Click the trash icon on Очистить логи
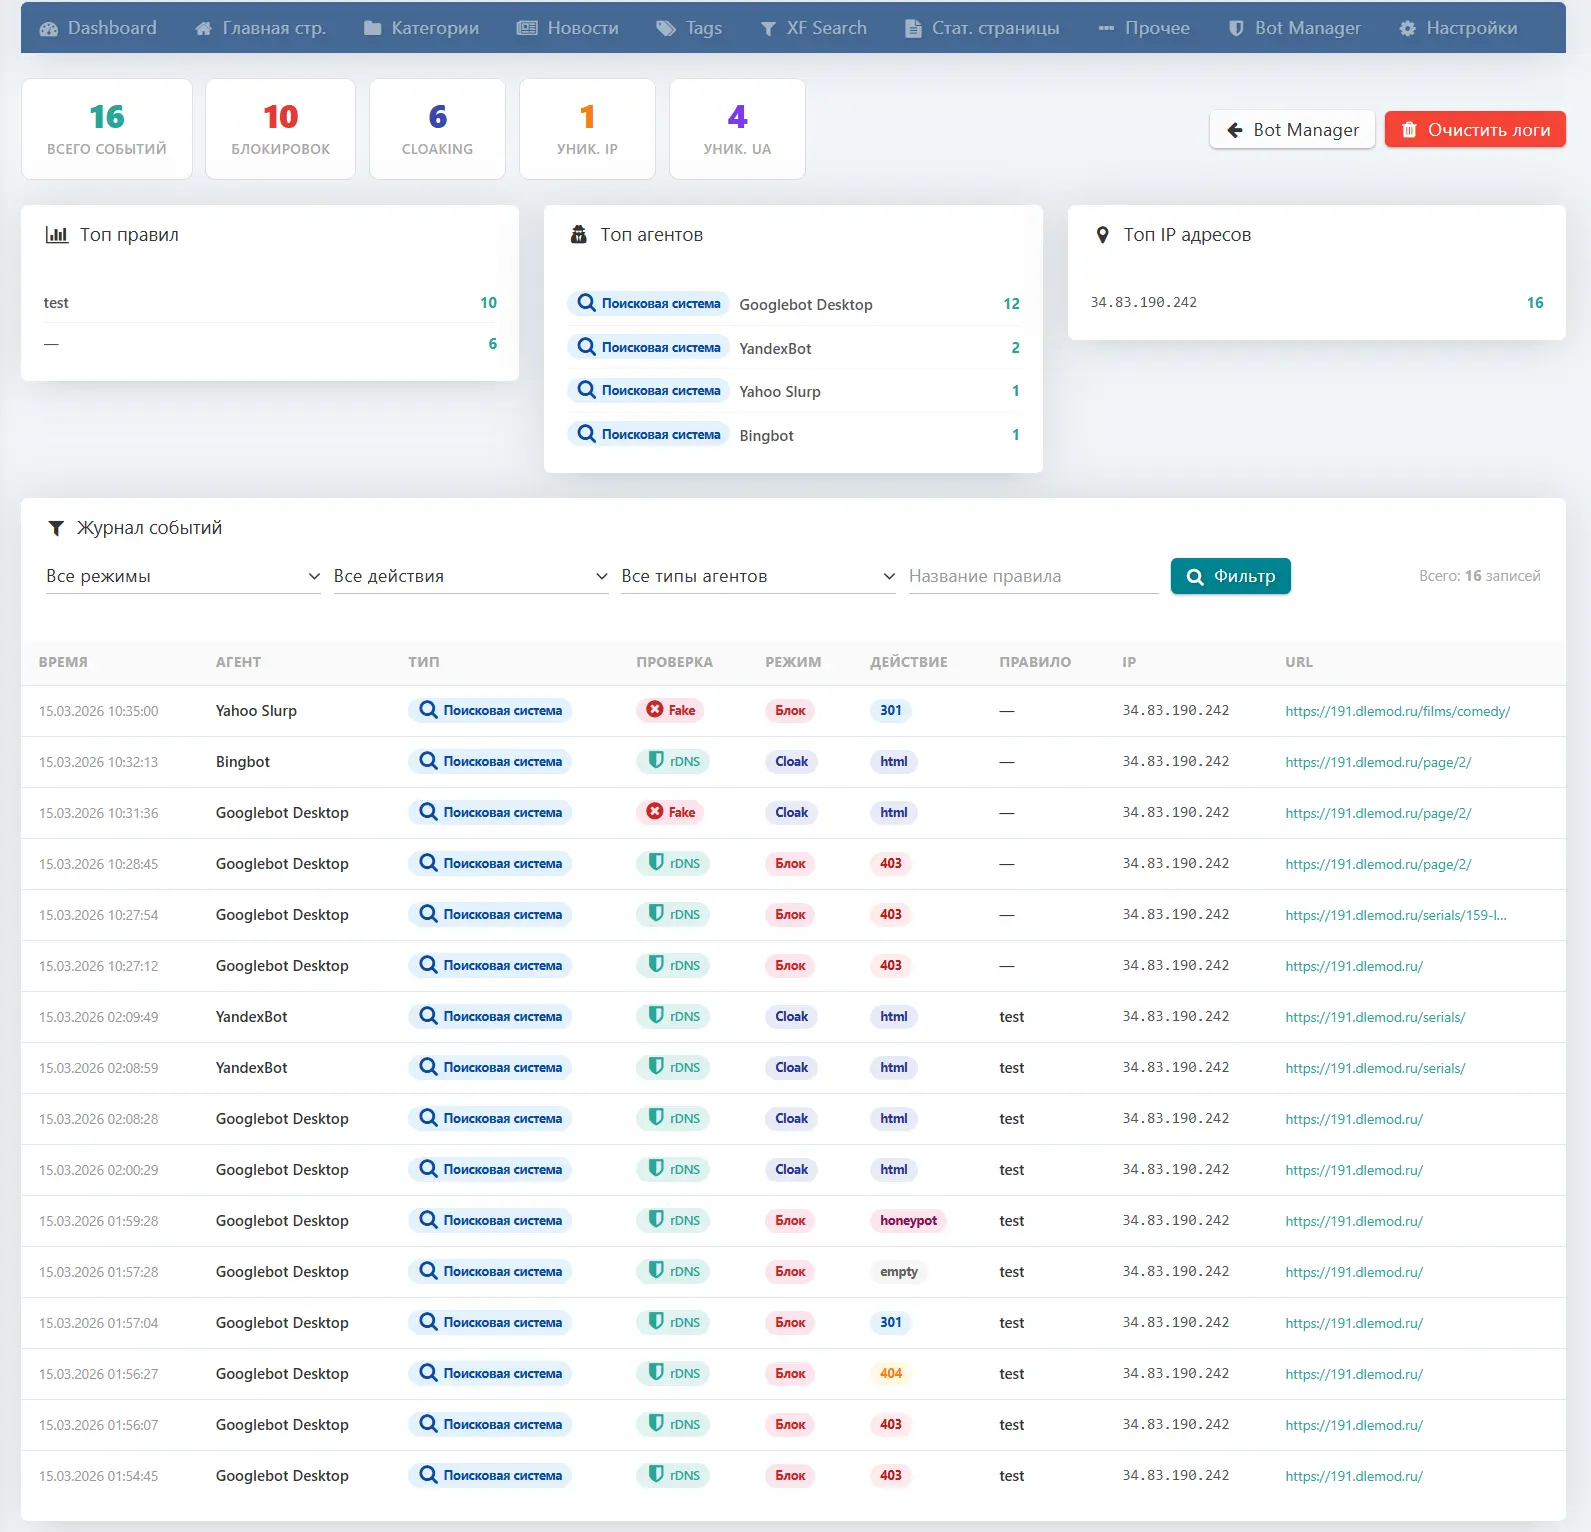 coord(1409,130)
